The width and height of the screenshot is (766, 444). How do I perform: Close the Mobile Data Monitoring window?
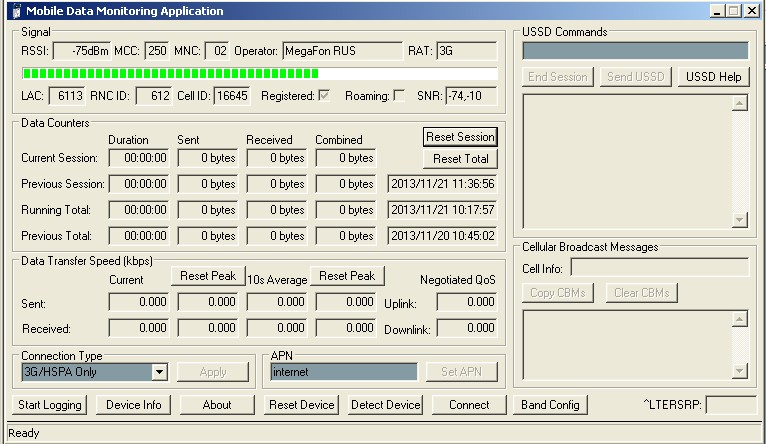point(751,11)
